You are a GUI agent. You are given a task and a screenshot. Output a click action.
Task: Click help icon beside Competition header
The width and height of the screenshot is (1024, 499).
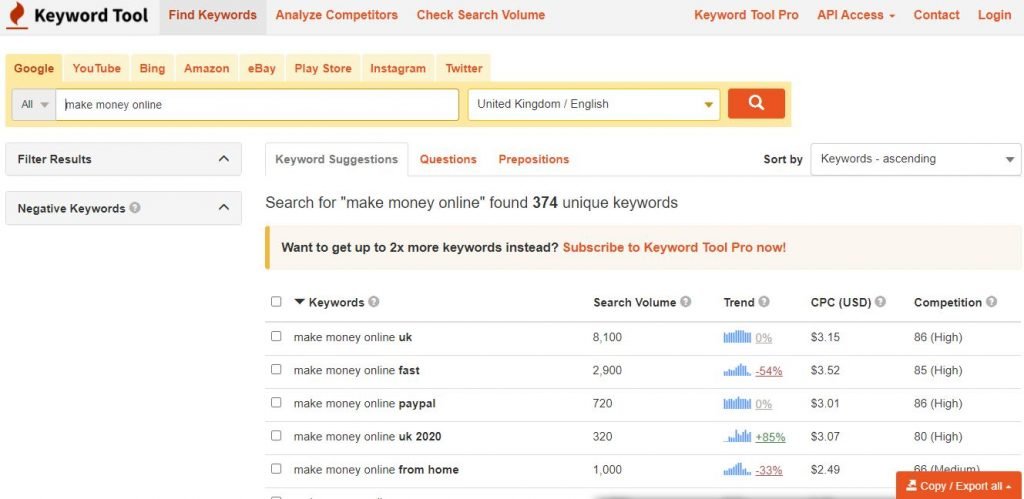click(991, 302)
